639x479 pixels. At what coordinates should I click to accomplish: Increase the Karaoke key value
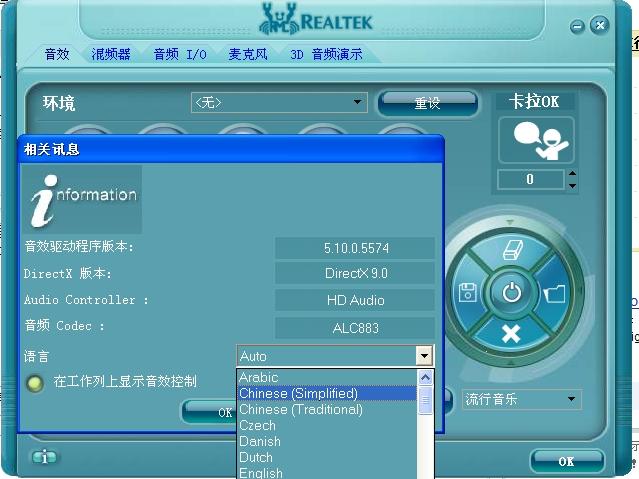[572, 173]
